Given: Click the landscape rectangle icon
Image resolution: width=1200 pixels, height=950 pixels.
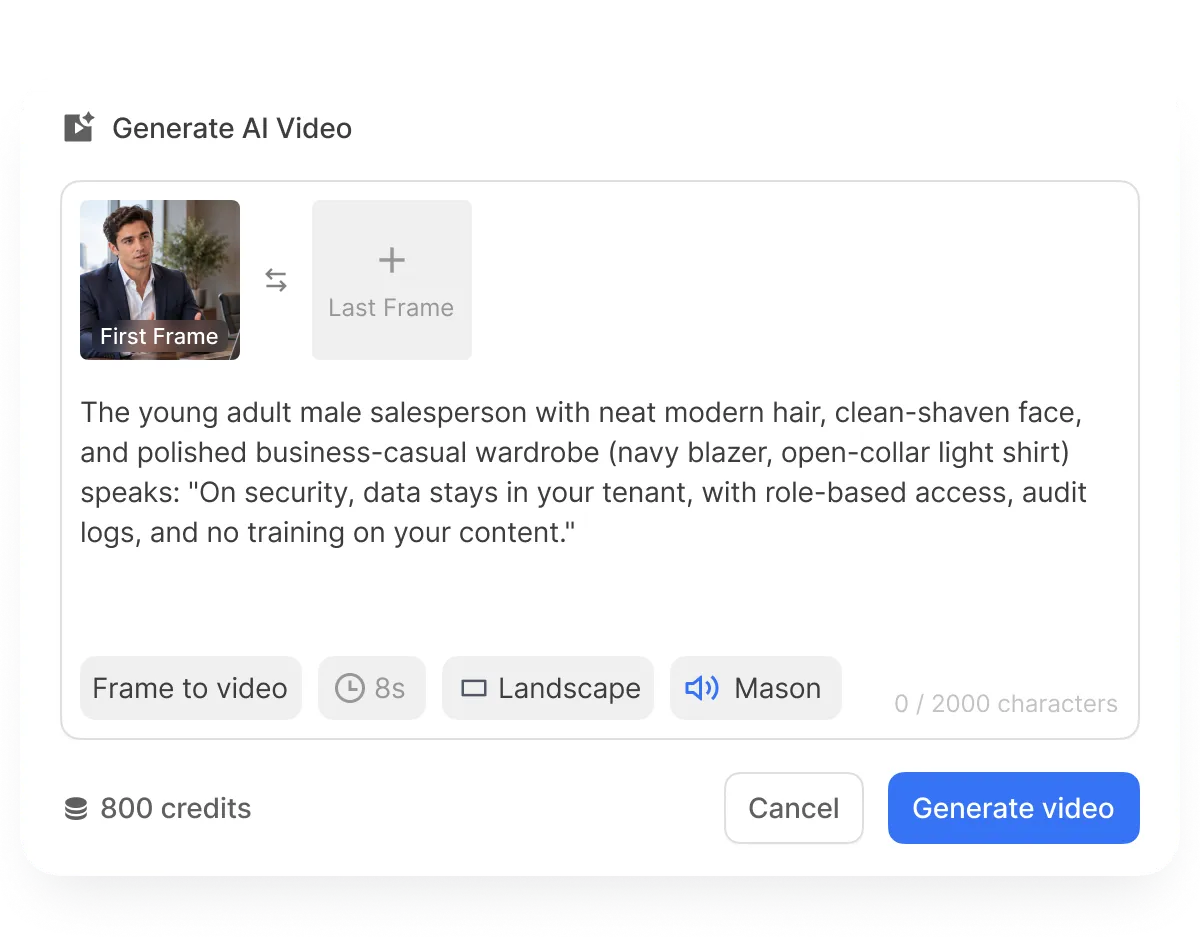Looking at the screenshot, I should [473, 688].
